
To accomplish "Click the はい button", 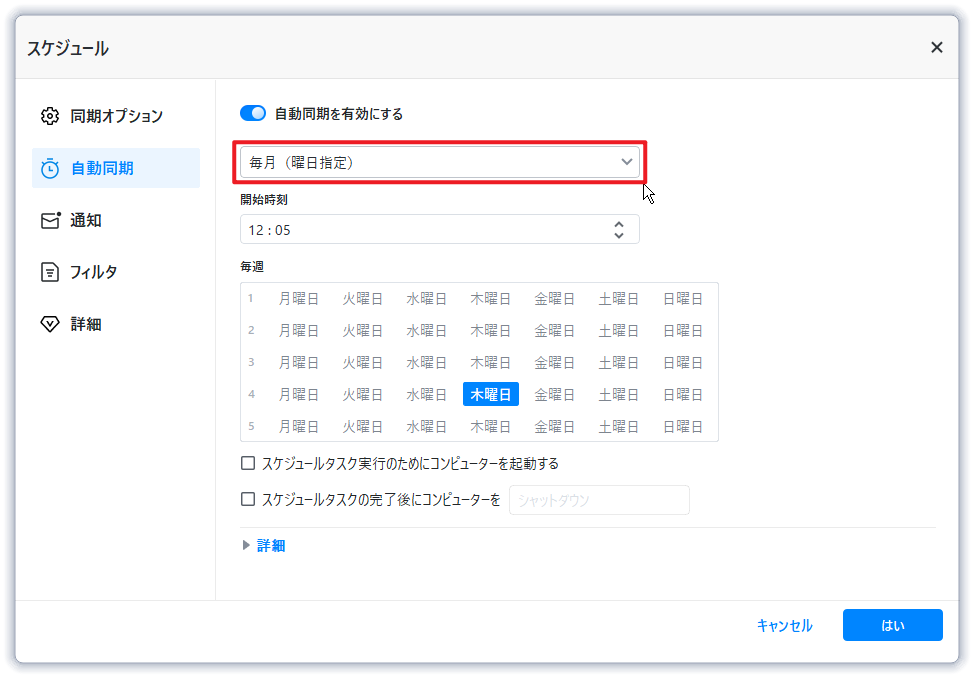I will coord(892,625).
